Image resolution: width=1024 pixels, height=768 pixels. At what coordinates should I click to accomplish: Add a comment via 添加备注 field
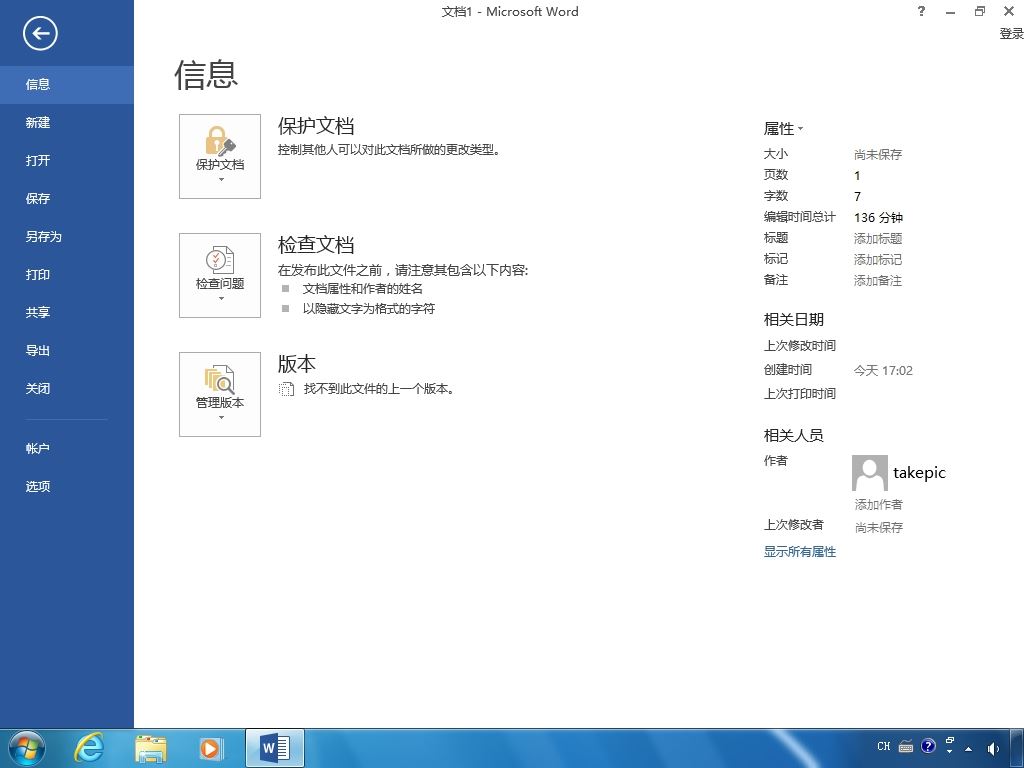(878, 281)
